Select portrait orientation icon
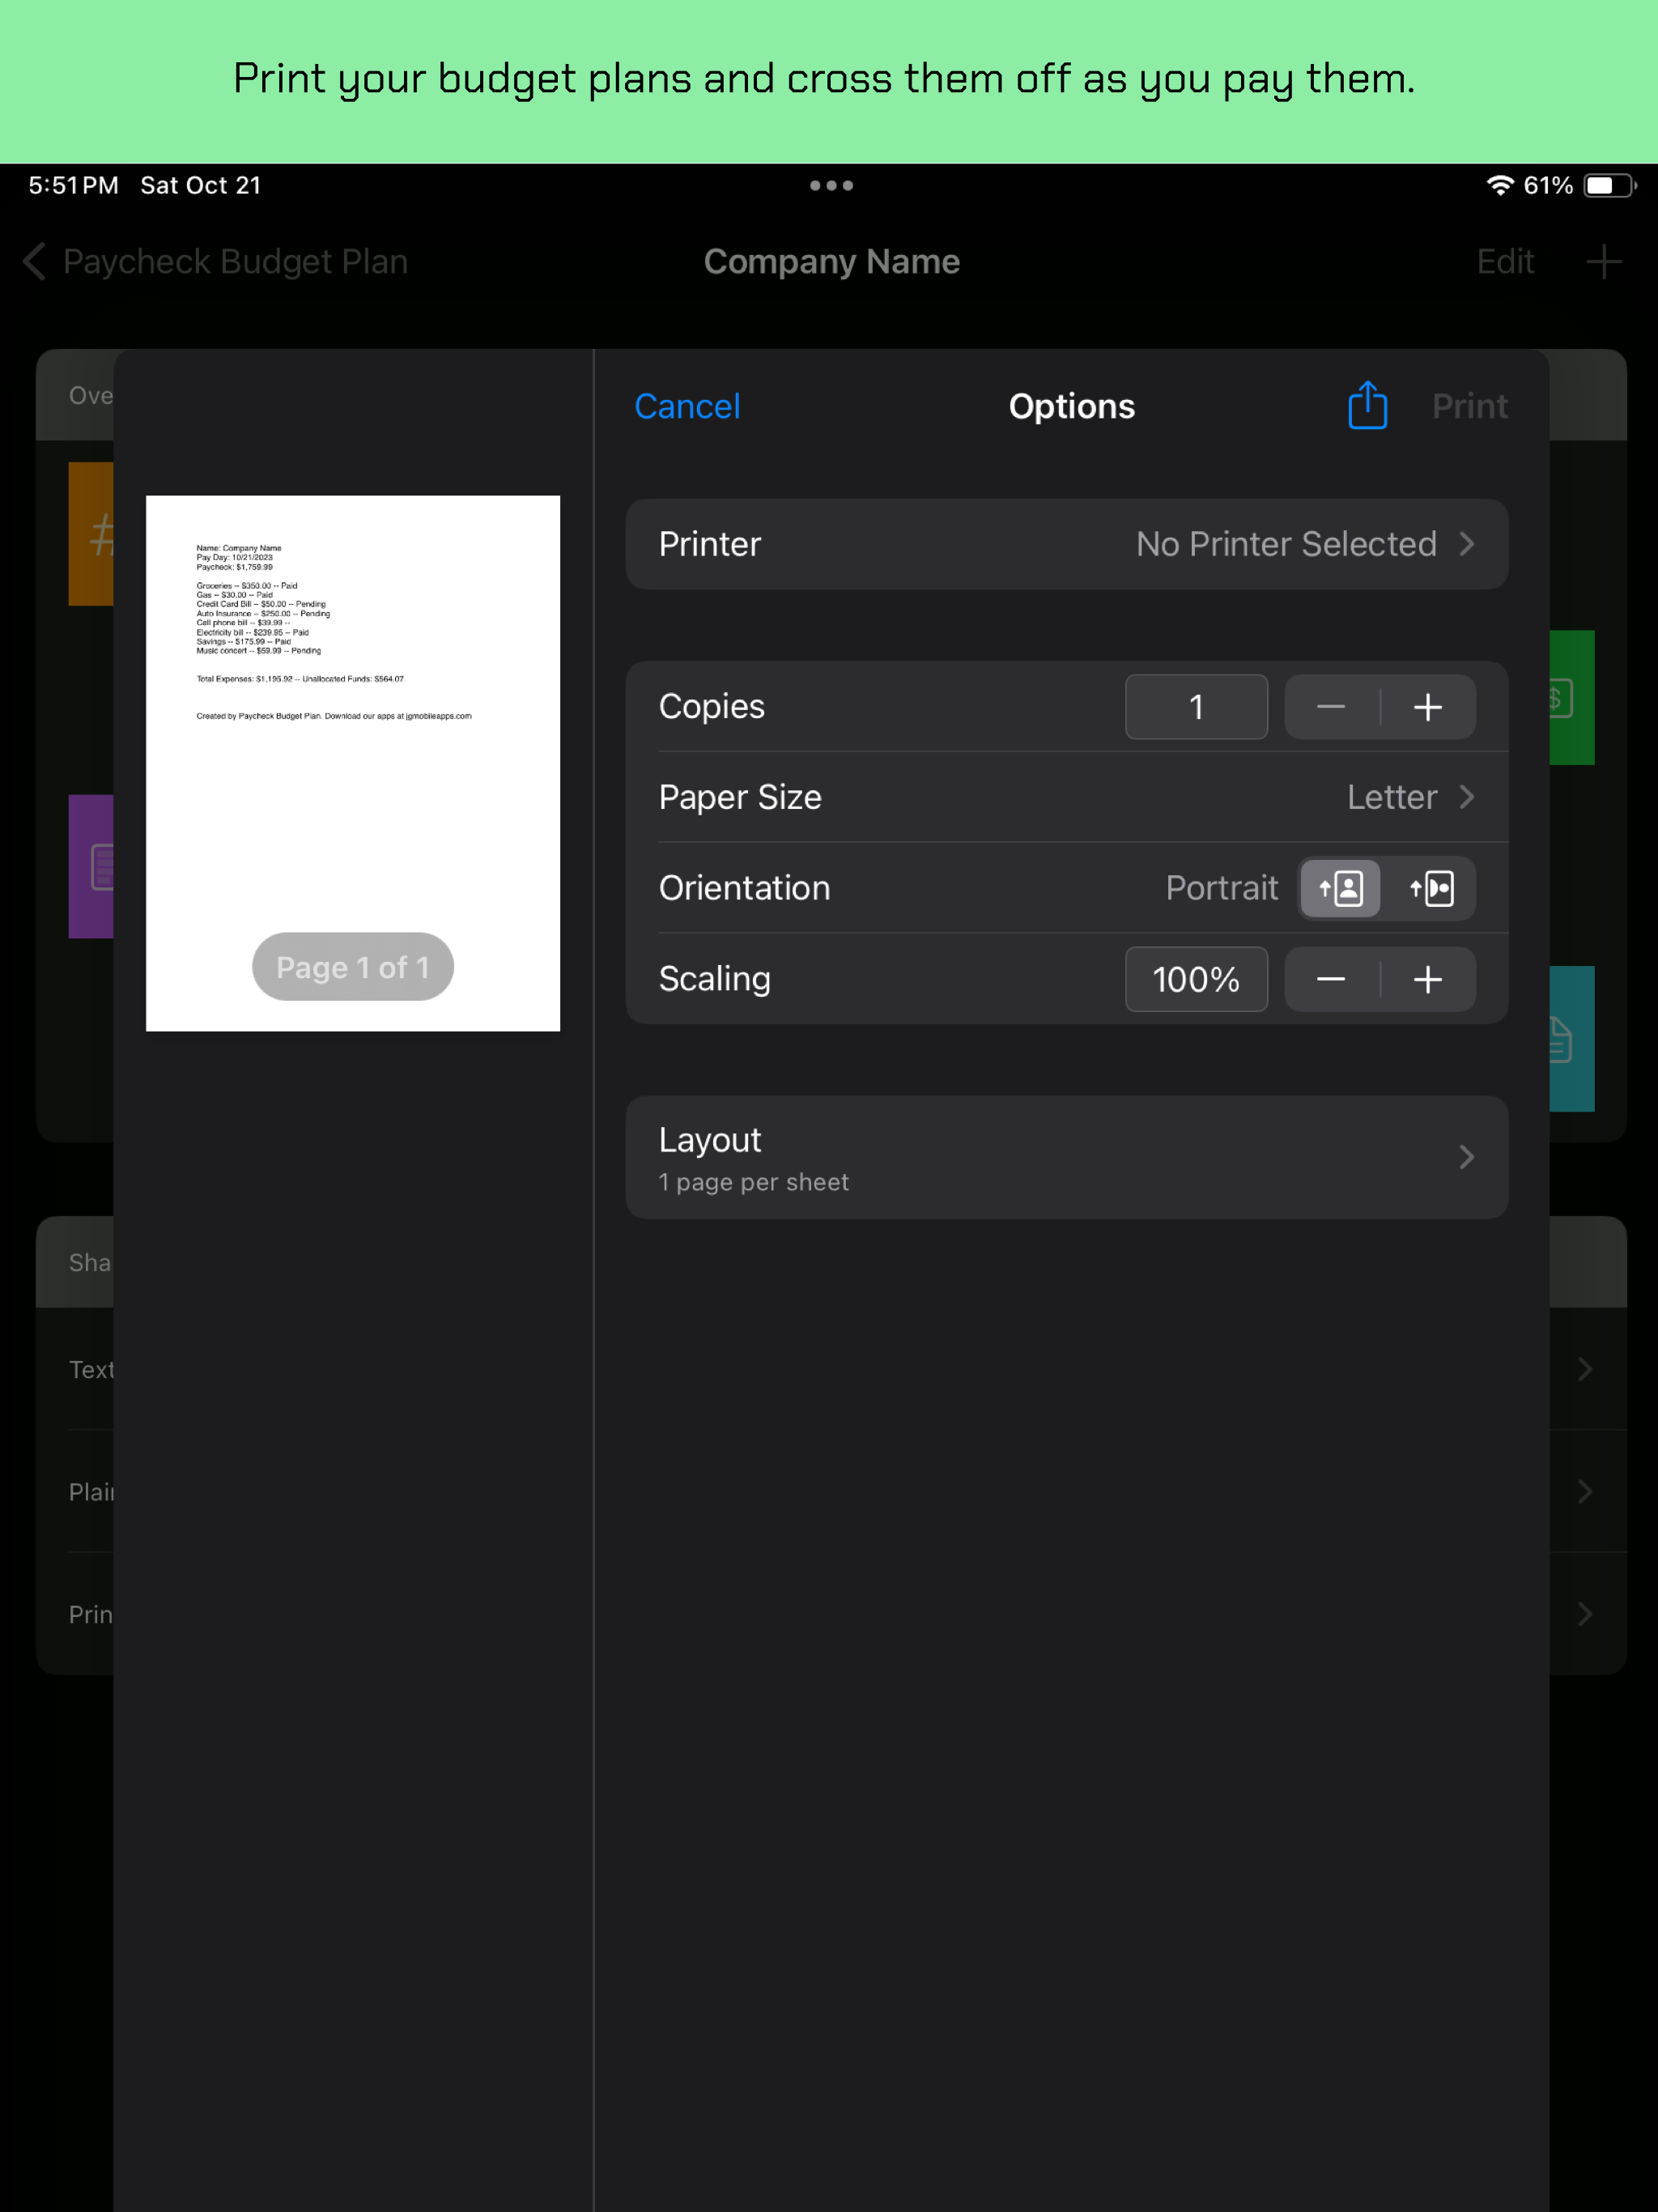The width and height of the screenshot is (1658, 2212). pos(1341,888)
